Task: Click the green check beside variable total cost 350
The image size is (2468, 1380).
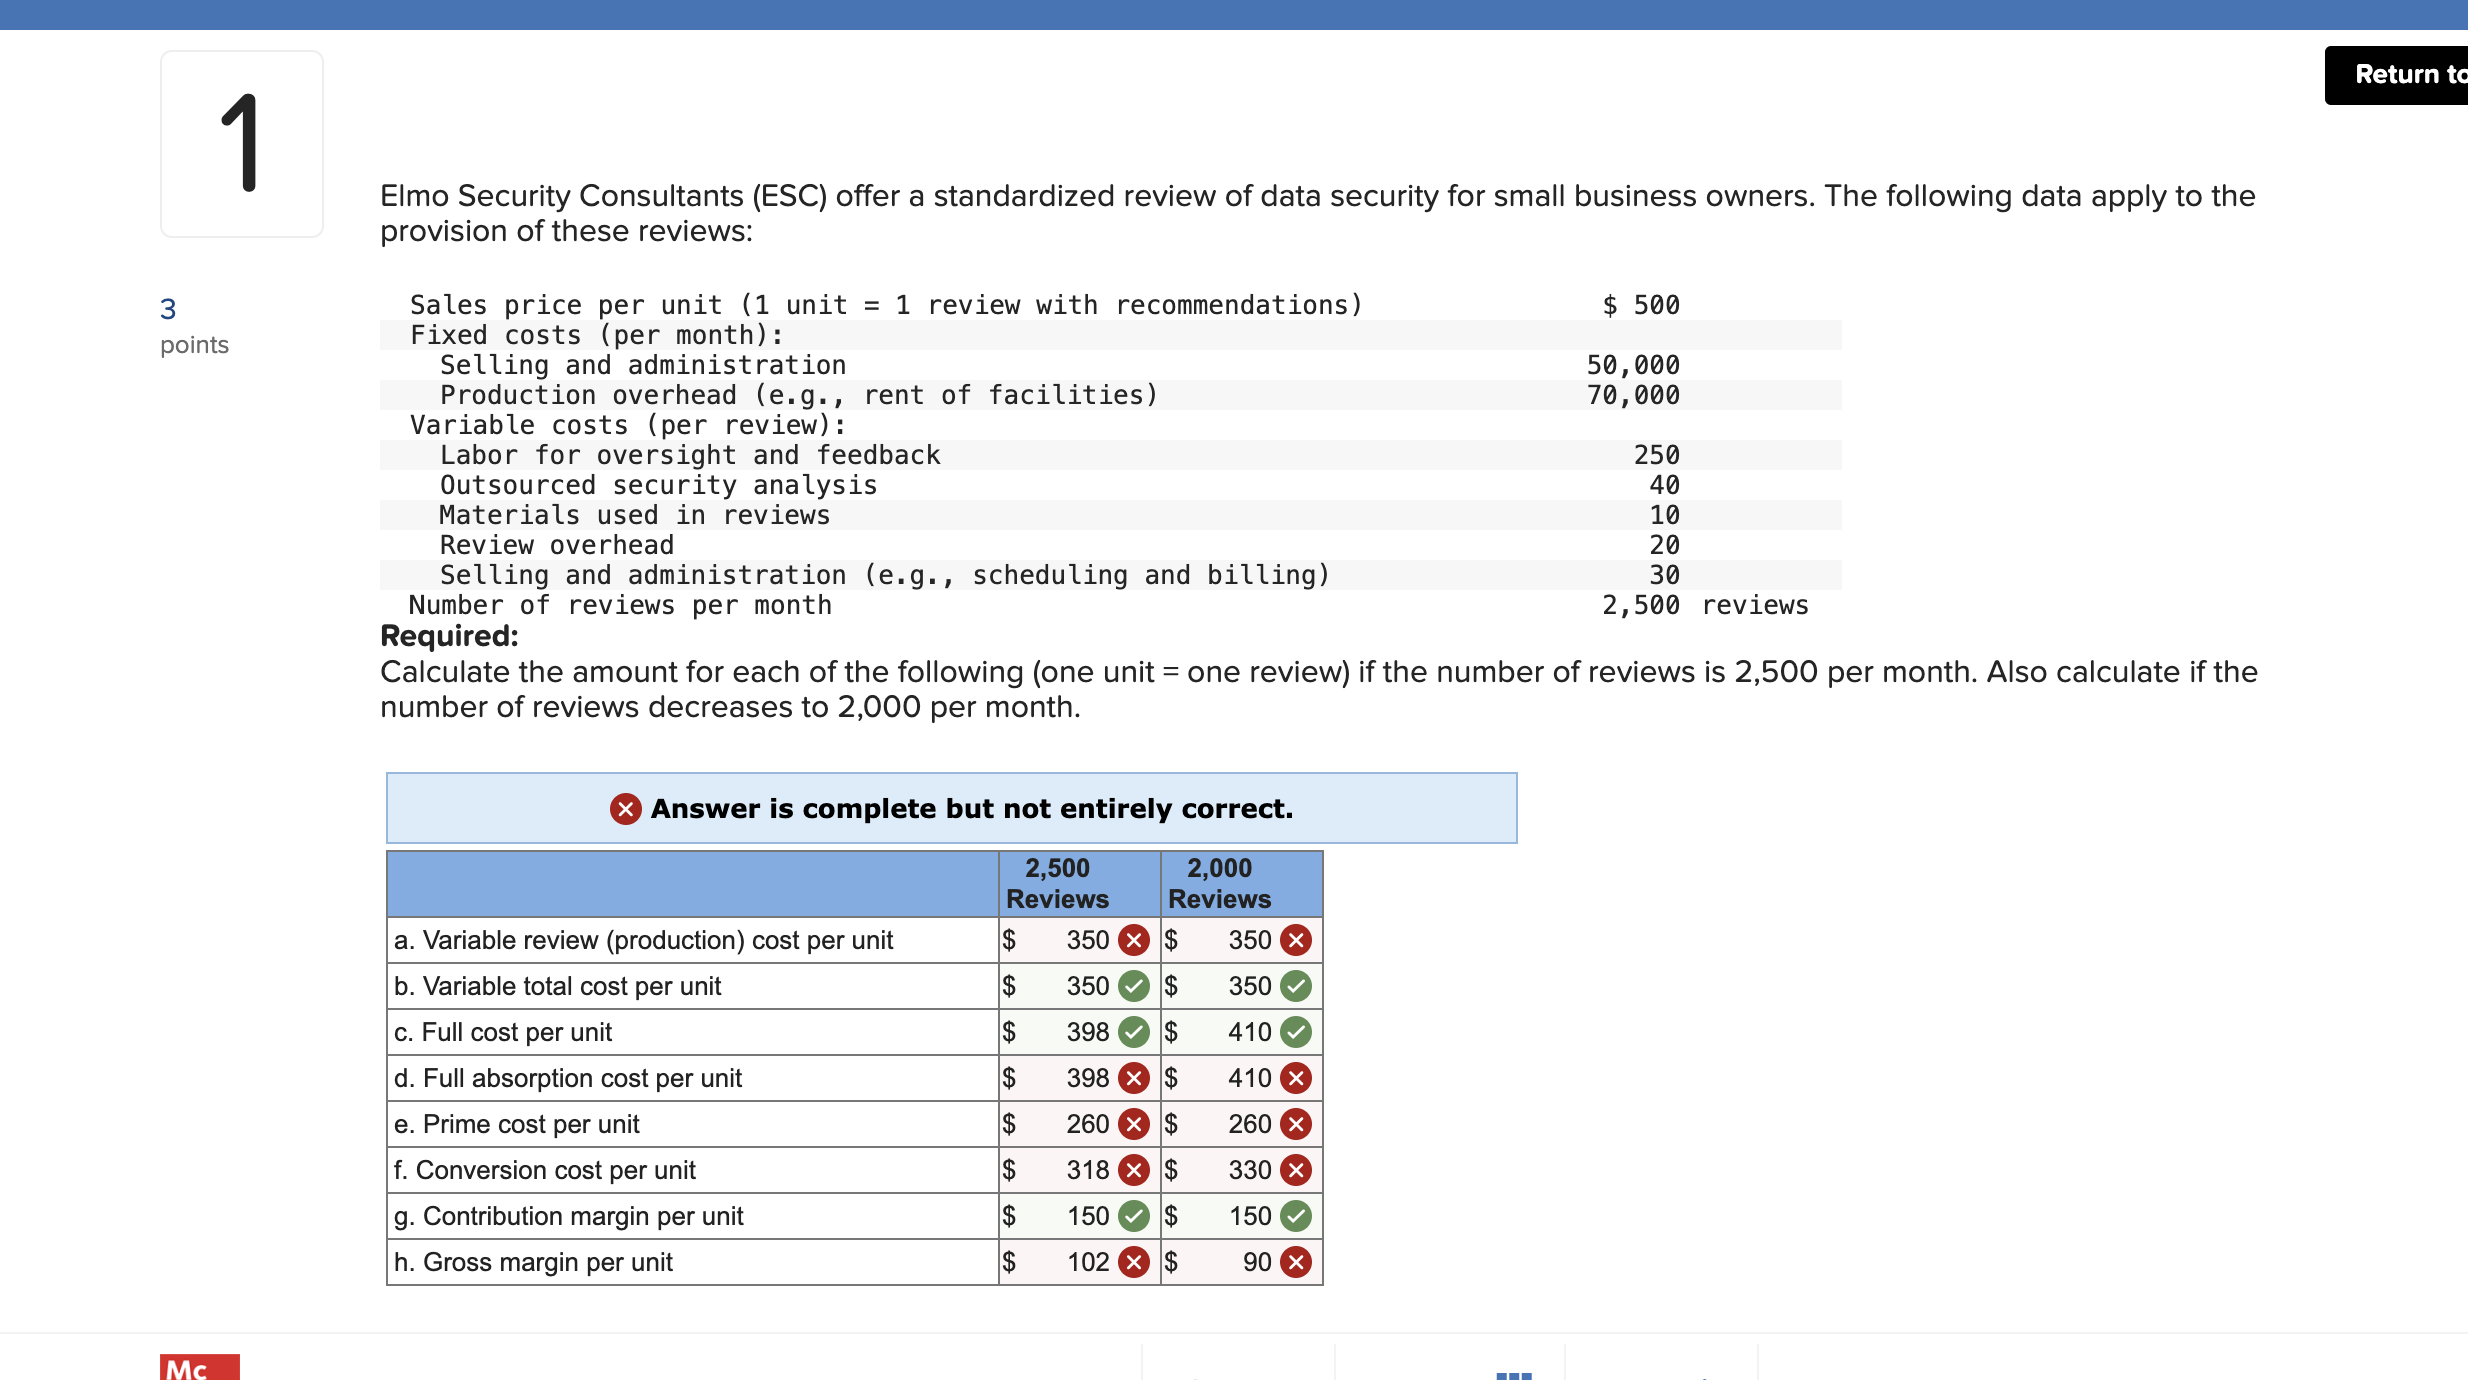Action: coord(1135,986)
